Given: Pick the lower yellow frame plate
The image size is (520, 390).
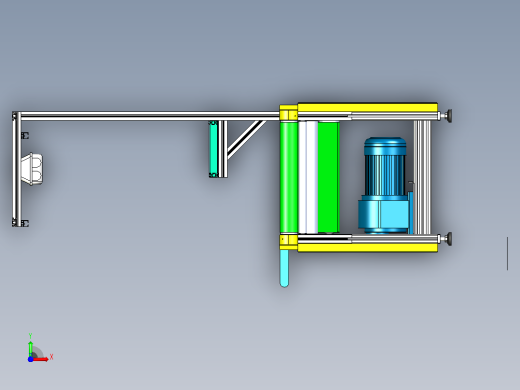Looking at the screenshot, I should click(367, 247).
